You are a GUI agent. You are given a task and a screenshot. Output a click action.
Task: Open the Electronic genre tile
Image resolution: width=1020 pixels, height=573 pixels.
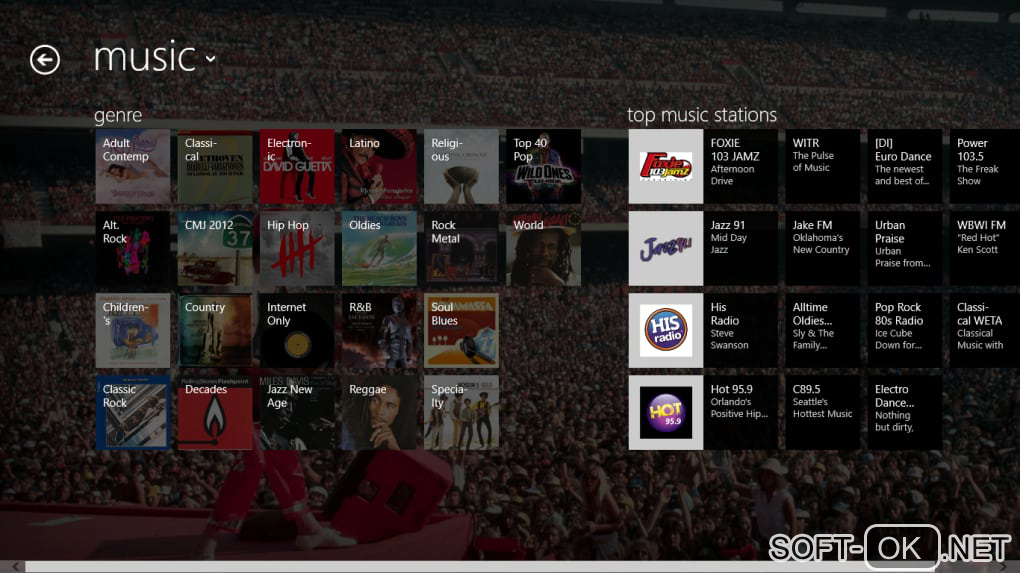pos(297,167)
